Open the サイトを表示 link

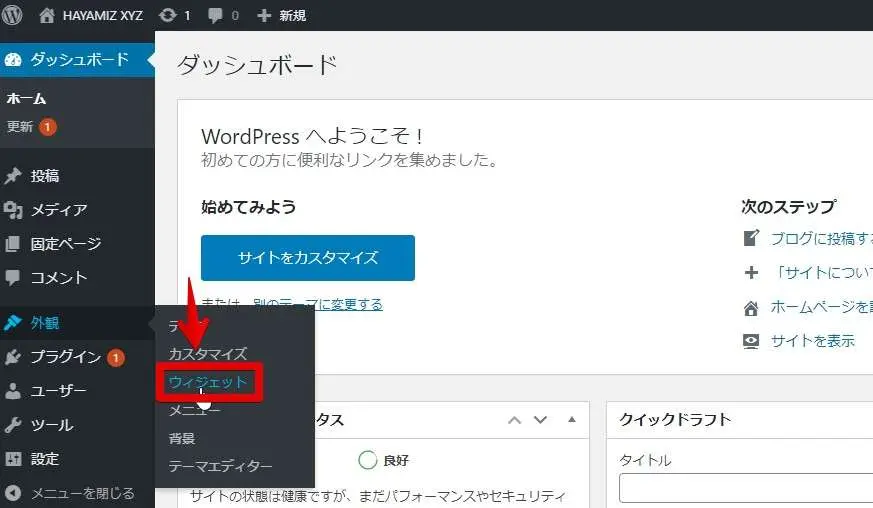[812, 341]
